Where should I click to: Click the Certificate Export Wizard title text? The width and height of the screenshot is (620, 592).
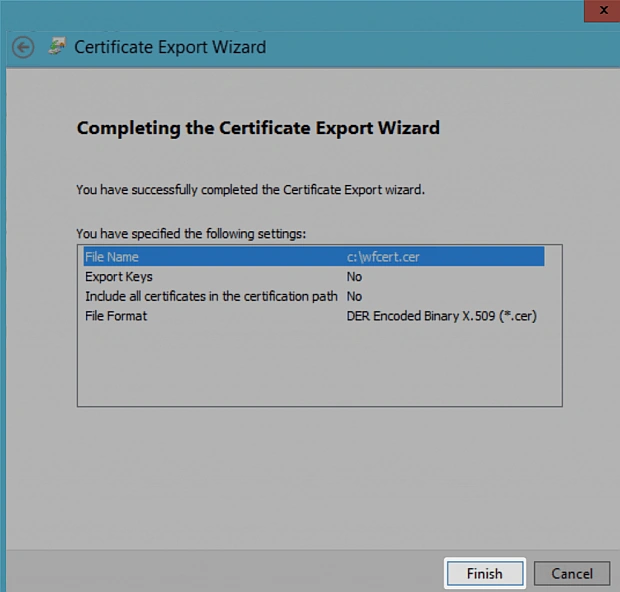[x=170, y=47]
